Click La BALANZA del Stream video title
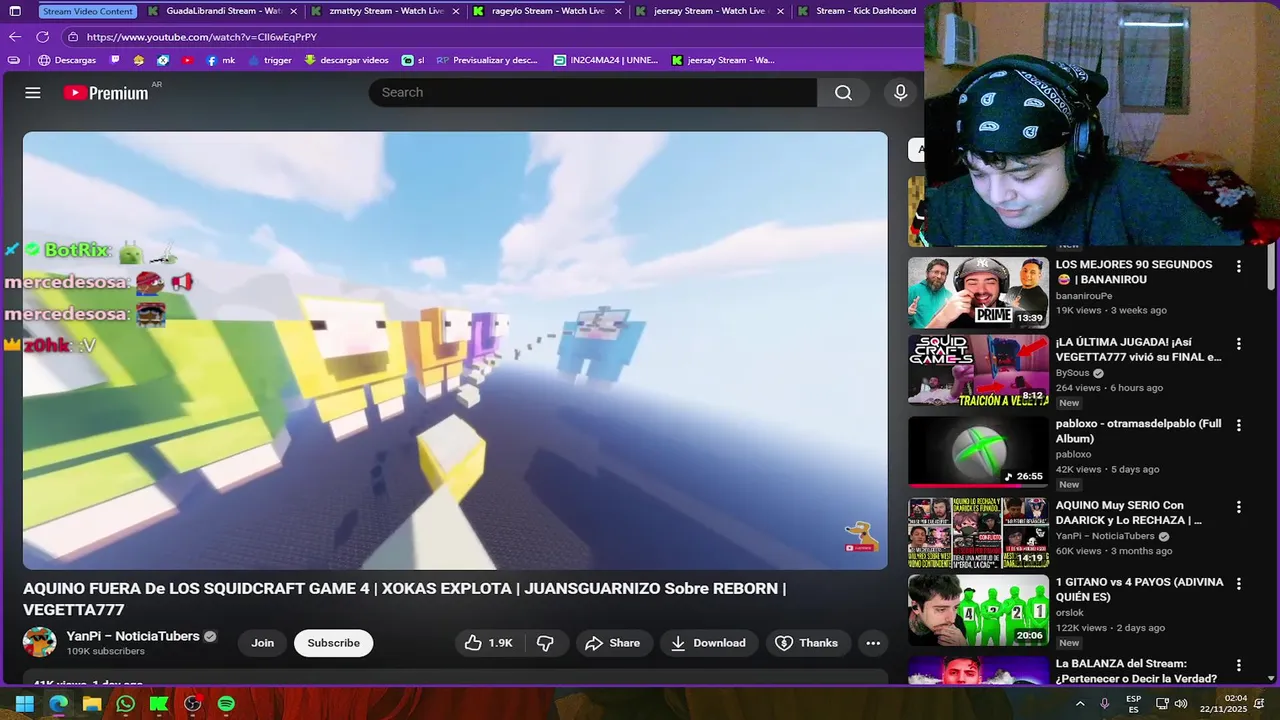 [x=1135, y=672]
